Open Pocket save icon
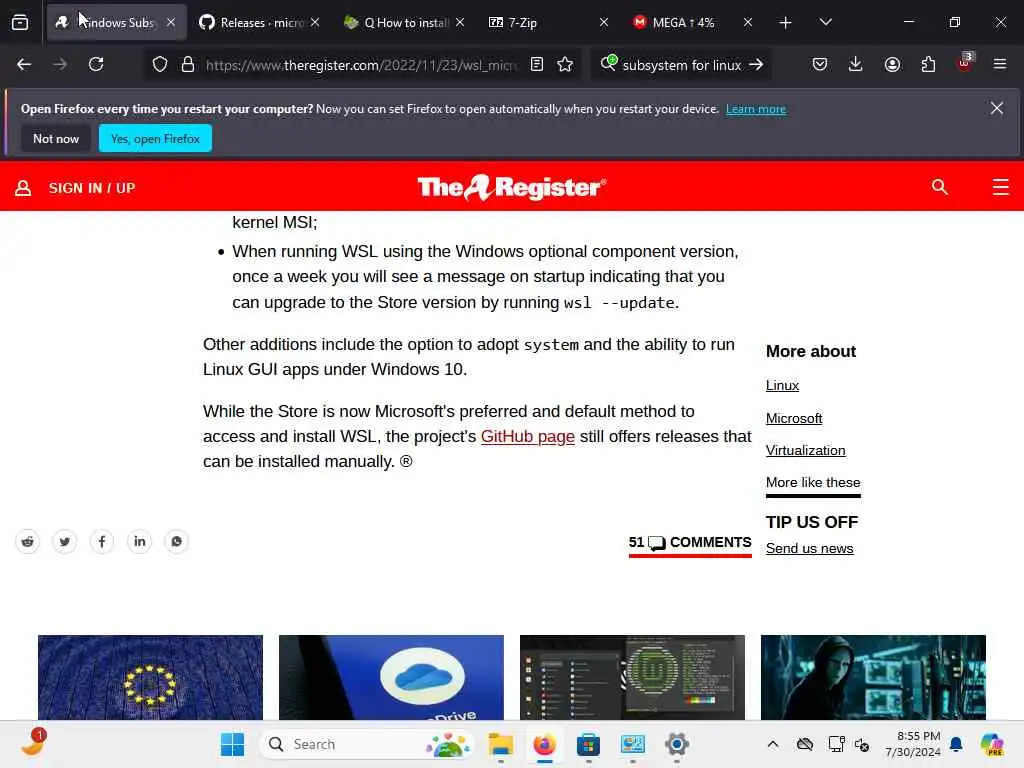Viewport: 1024px width, 768px height. 820,64
